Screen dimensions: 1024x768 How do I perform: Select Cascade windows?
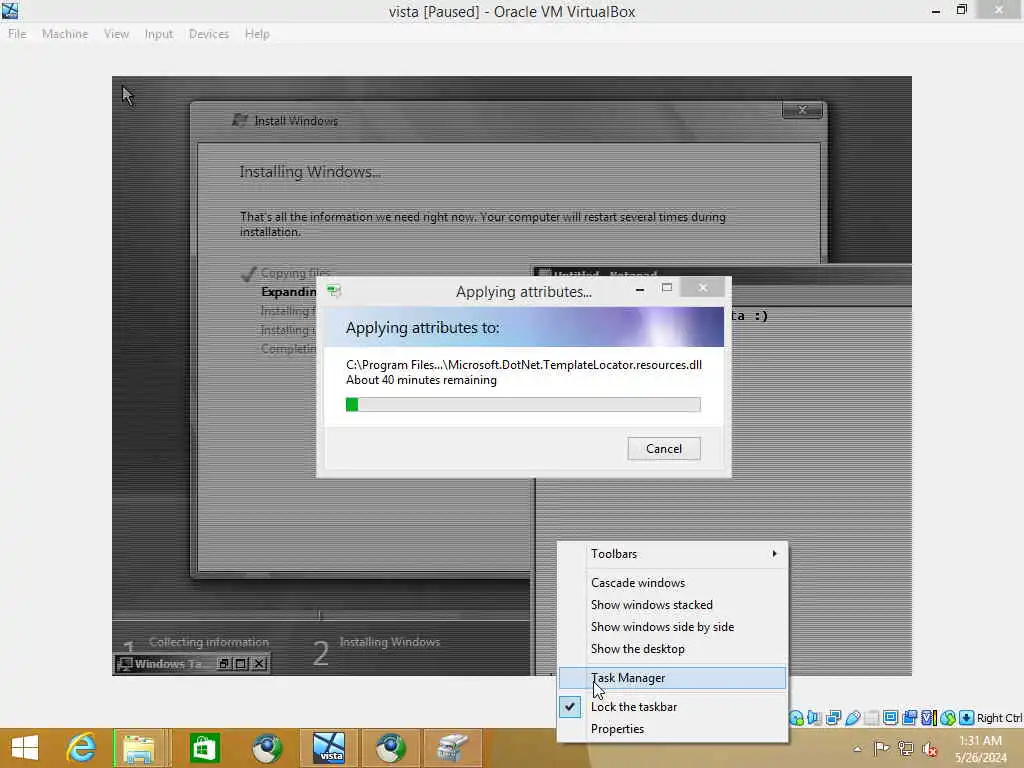point(673,583)
